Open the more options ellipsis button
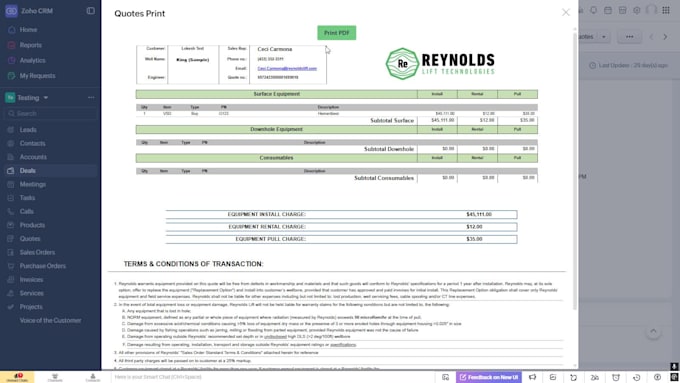The height and width of the screenshot is (383, 680). pos(629,37)
